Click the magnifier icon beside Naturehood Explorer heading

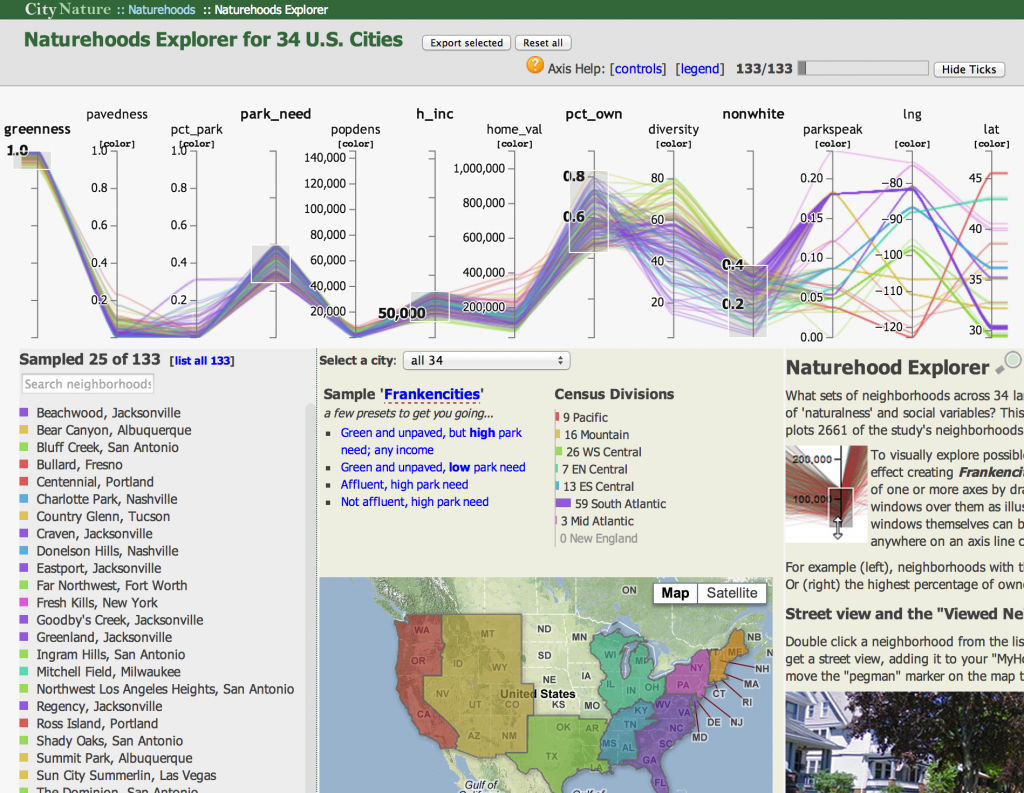(x=1008, y=363)
